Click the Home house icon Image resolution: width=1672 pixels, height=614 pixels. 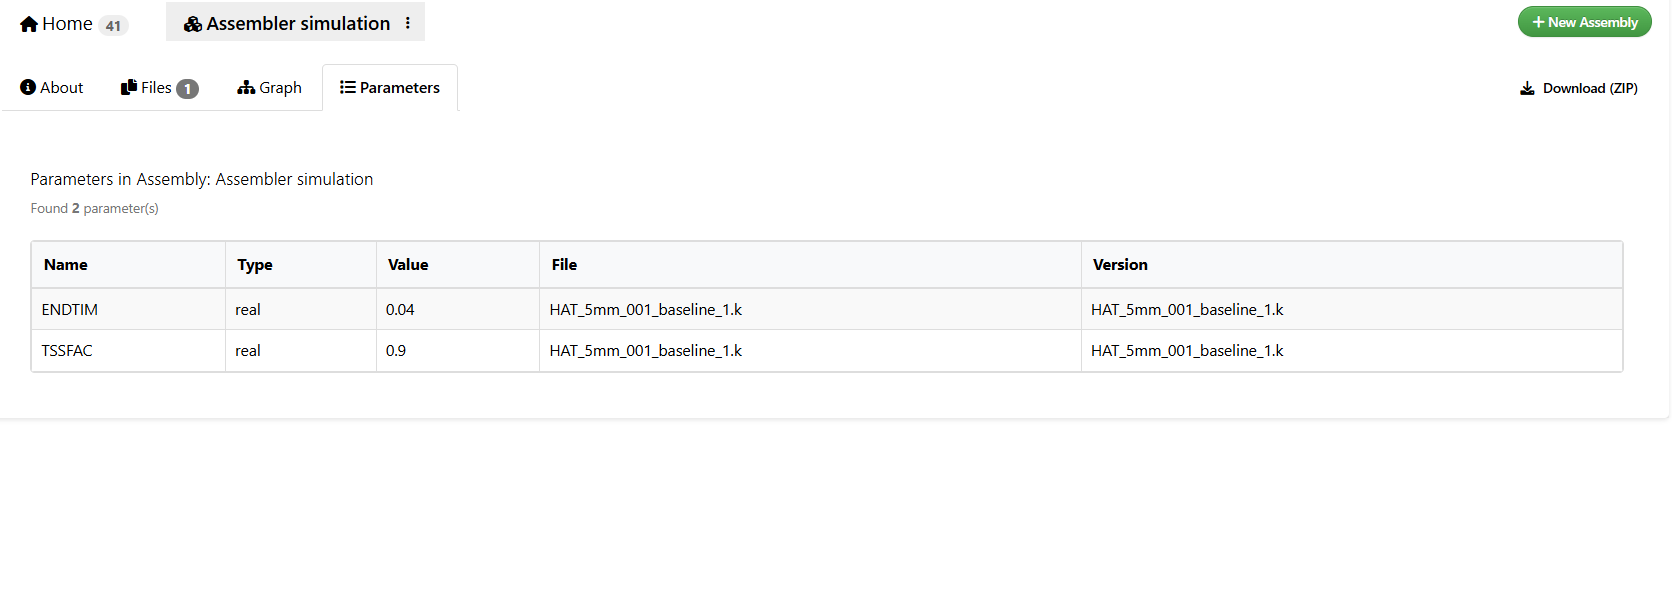(x=29, y=24)
